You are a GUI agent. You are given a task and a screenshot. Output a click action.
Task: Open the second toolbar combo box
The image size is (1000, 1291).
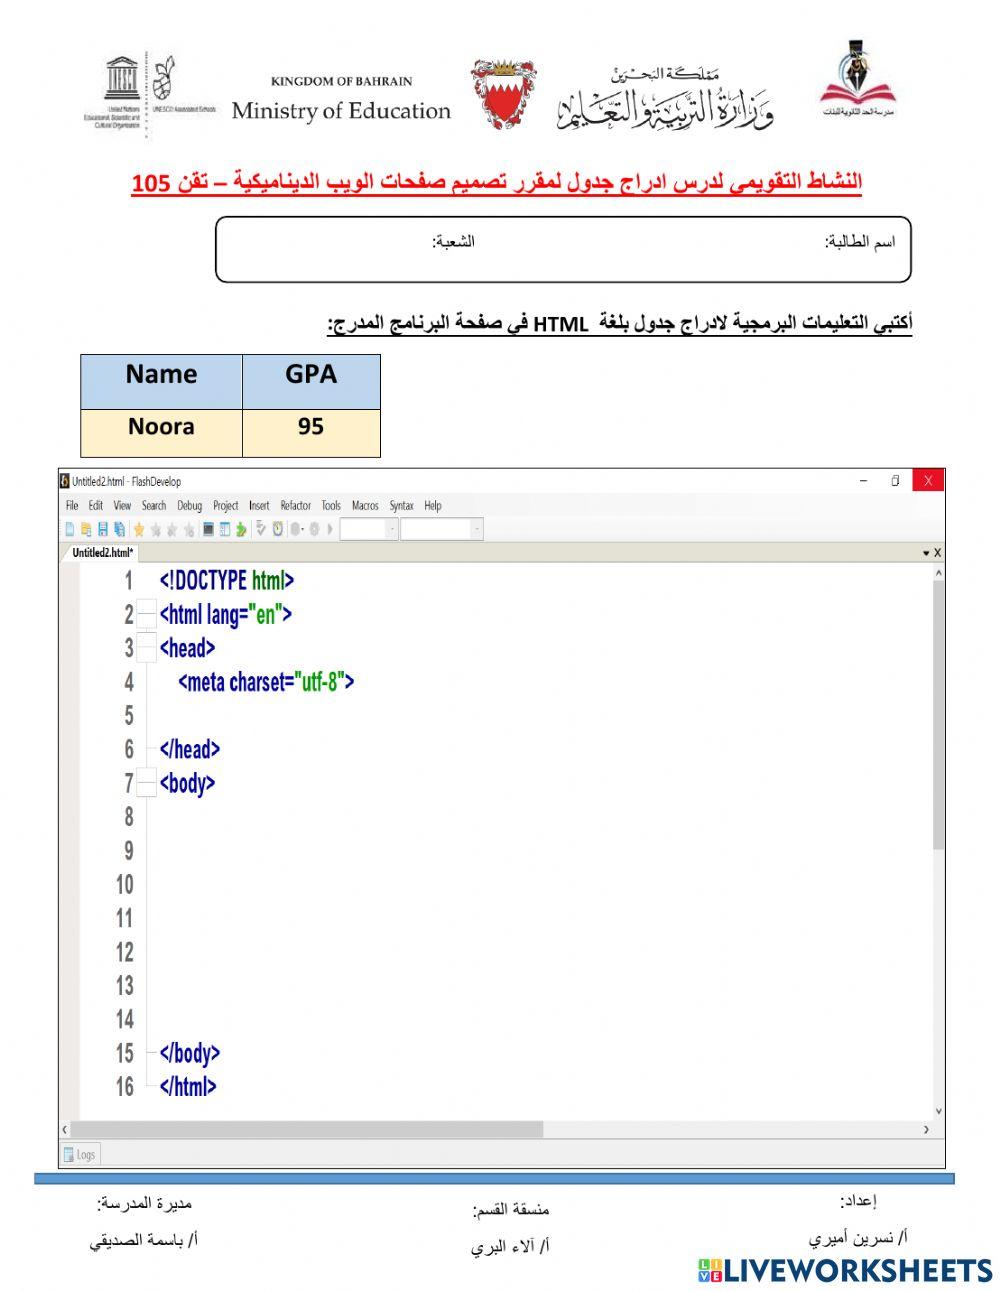[440, 528]
